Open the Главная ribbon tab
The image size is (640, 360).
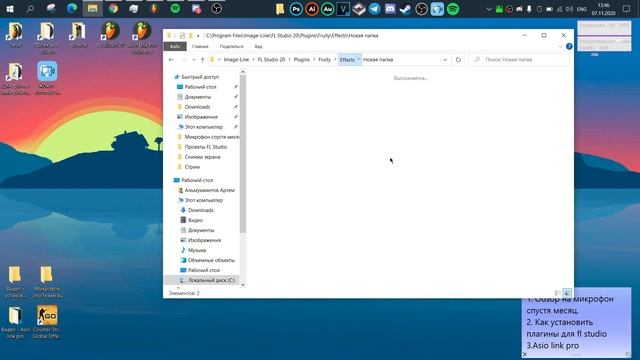click(x=200, y=47)
